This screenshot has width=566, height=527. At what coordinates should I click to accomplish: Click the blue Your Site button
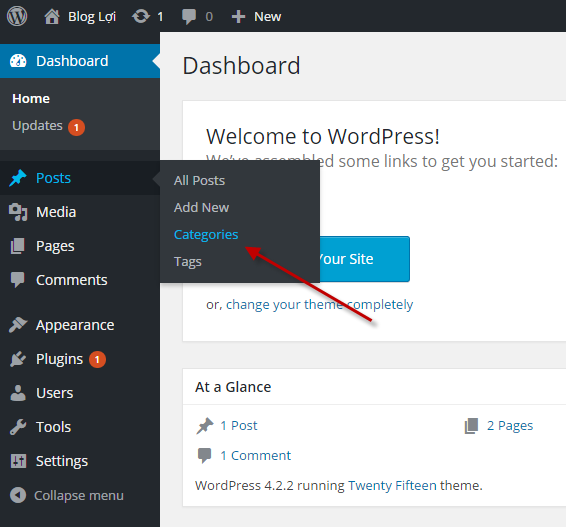tap(365, 259)
